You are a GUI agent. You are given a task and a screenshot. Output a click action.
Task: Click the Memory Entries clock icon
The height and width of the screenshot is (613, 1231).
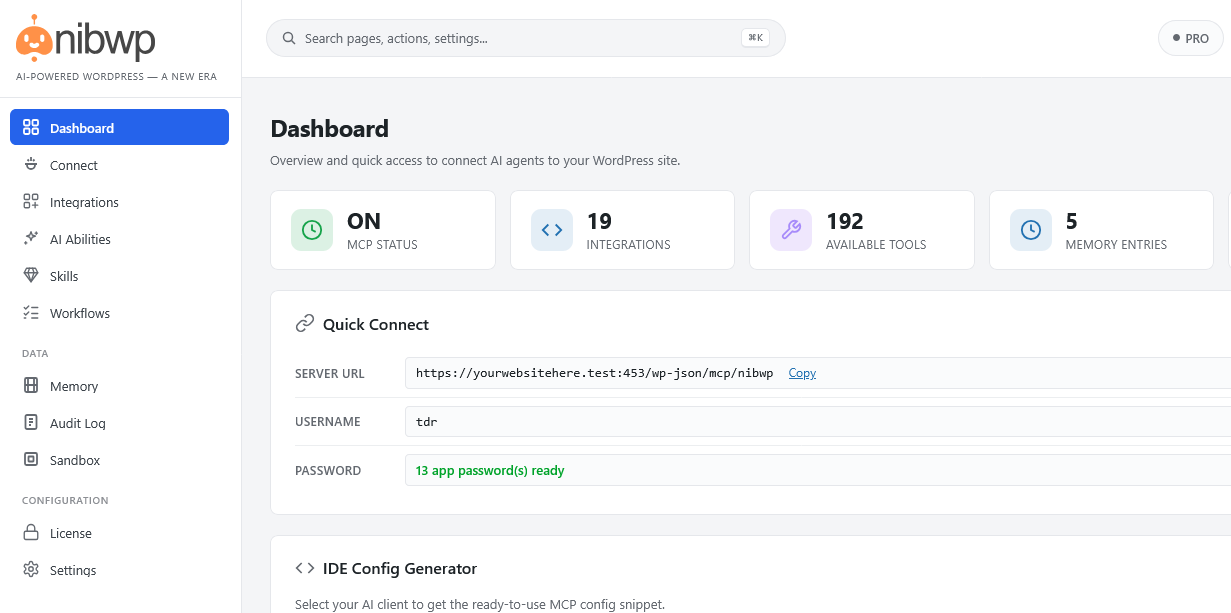point(1031,230)
